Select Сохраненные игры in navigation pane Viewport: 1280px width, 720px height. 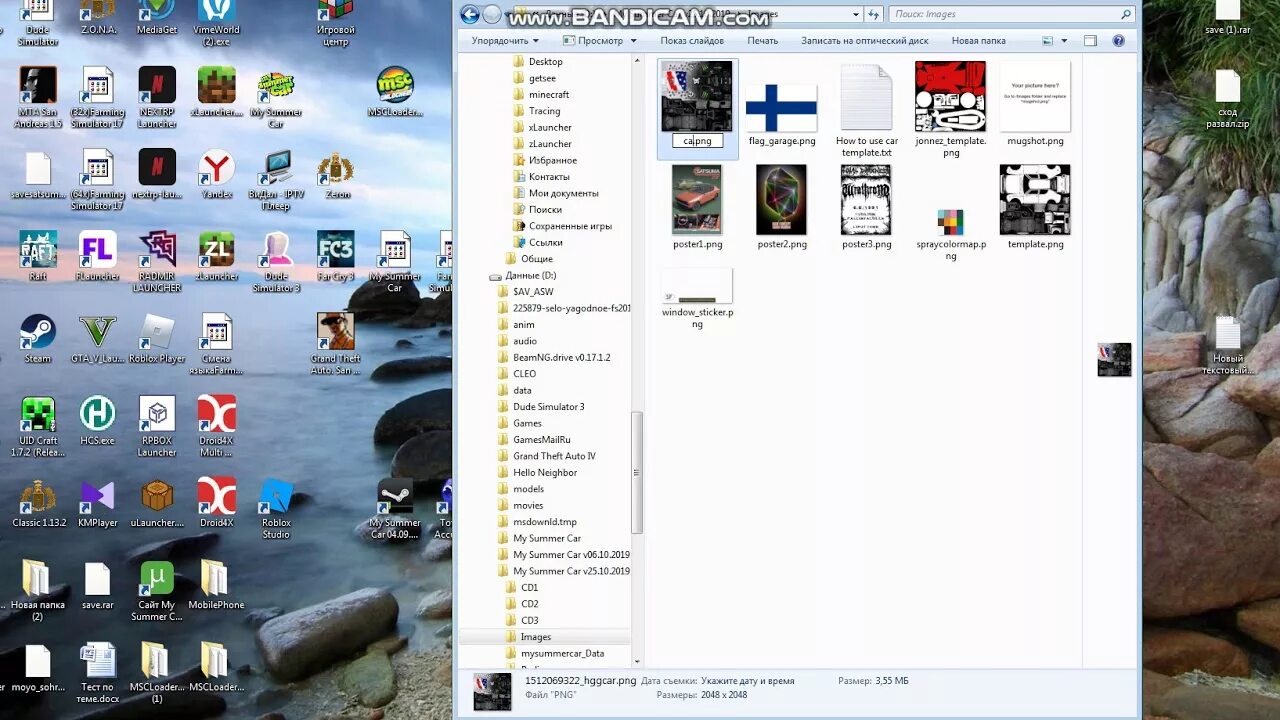coord(570,226)
